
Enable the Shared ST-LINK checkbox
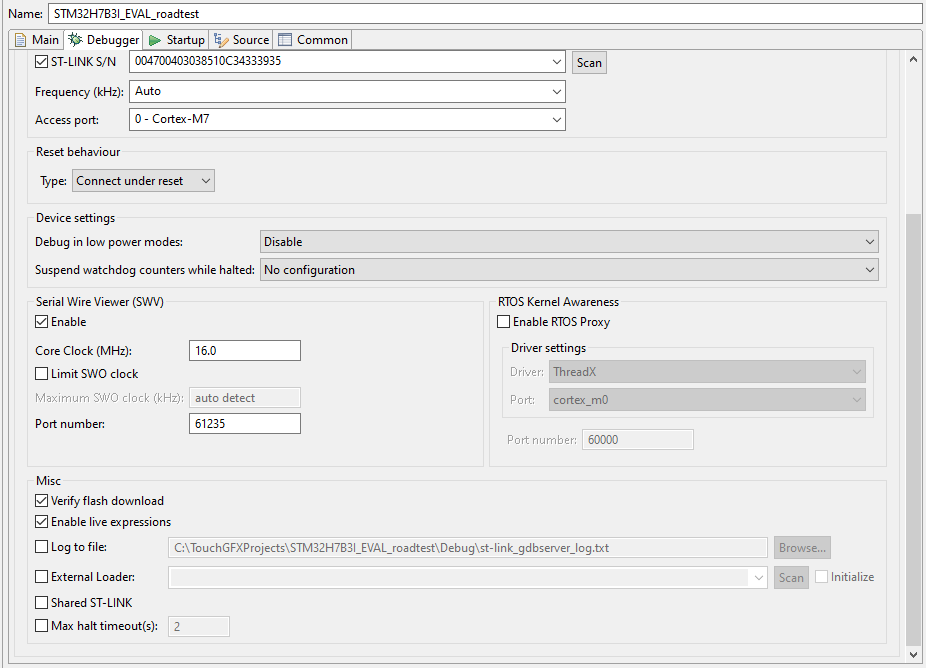(x=41, y=602)
